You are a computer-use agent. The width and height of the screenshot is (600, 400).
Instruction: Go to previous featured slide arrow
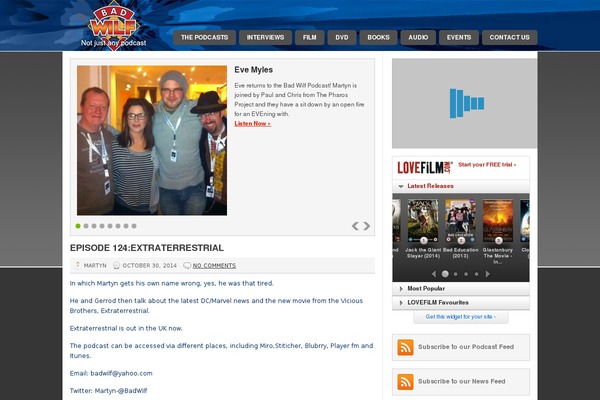point(355,226)
